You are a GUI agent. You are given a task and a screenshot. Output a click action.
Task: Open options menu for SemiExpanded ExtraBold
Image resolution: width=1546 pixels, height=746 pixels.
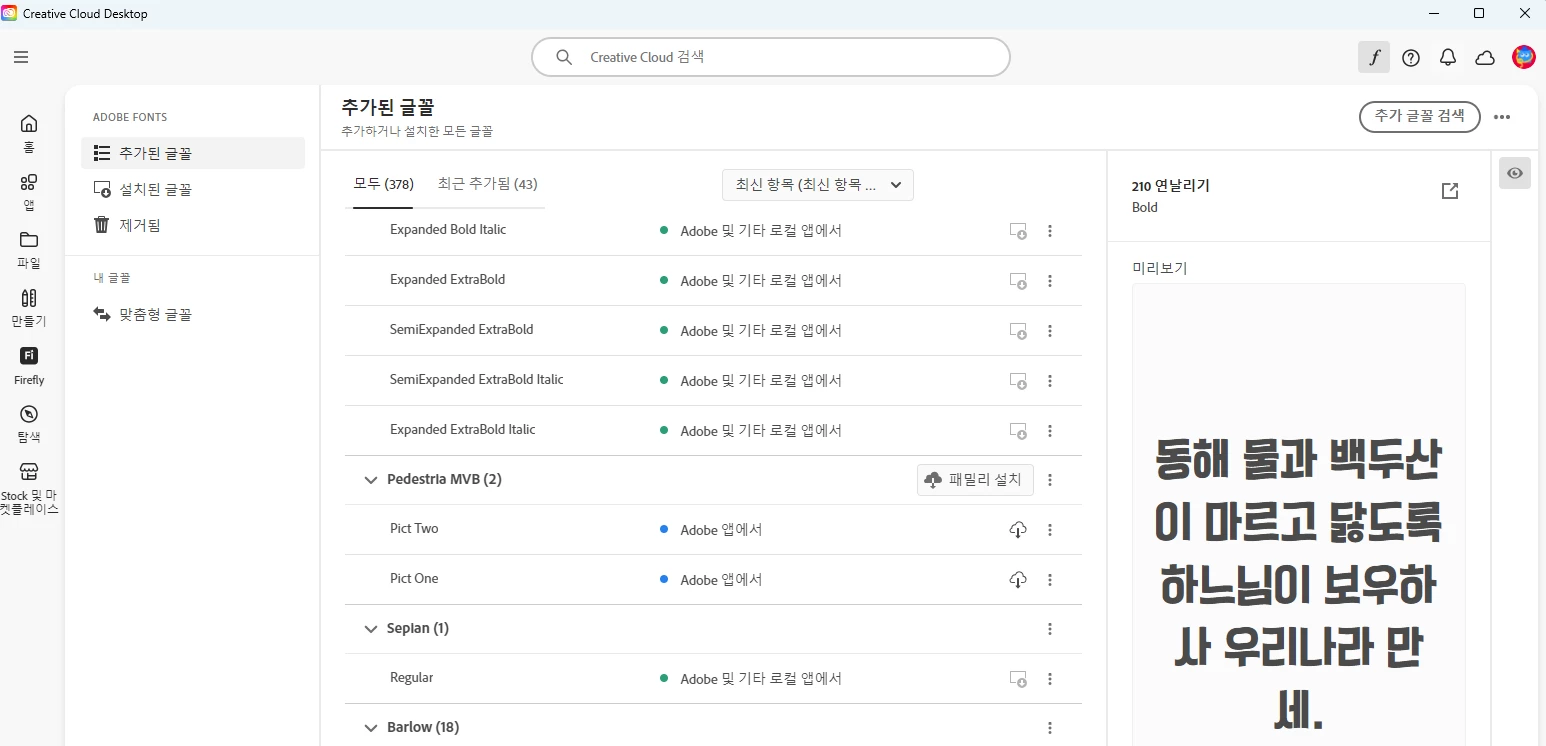(1050, 331)
